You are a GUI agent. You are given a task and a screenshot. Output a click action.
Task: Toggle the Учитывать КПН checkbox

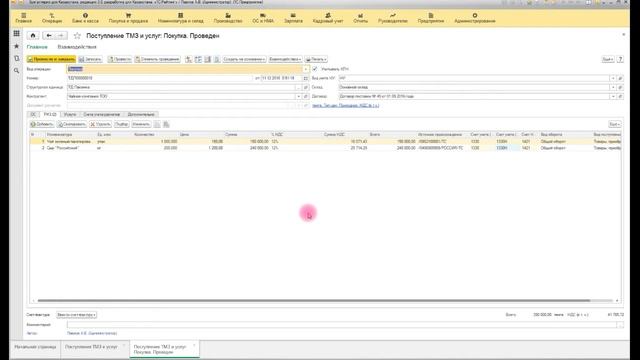(315, 69)
